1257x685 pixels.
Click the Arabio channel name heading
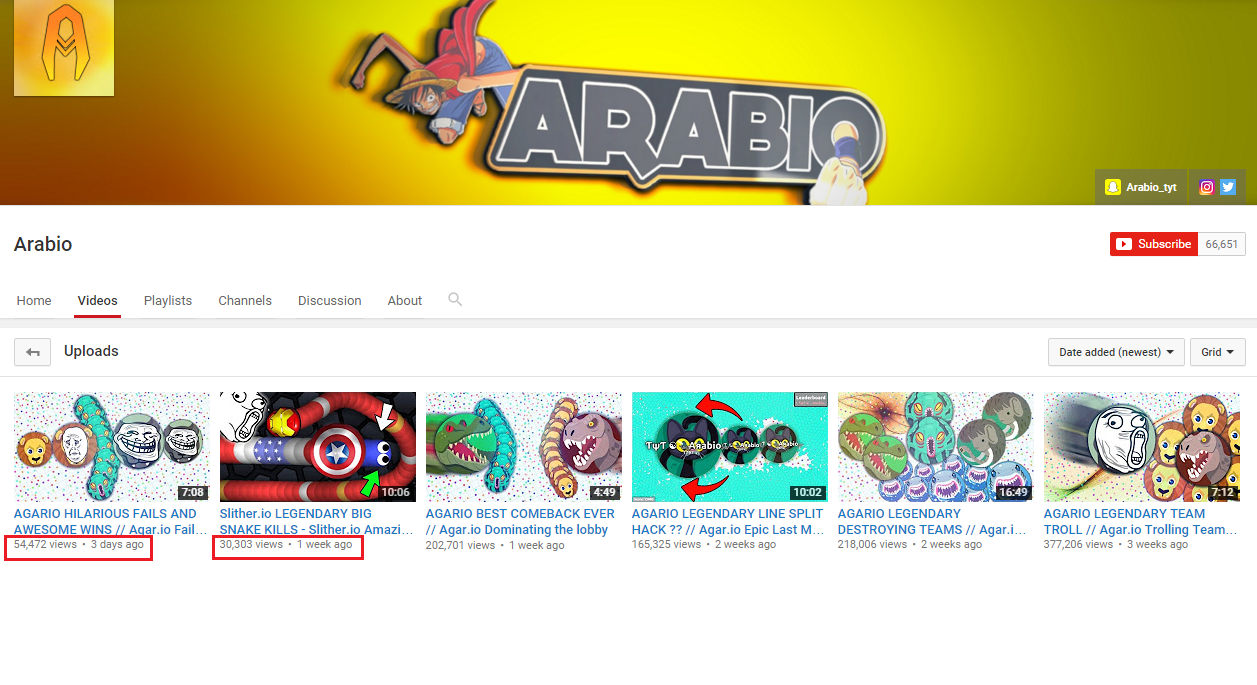tap(43, 244)
